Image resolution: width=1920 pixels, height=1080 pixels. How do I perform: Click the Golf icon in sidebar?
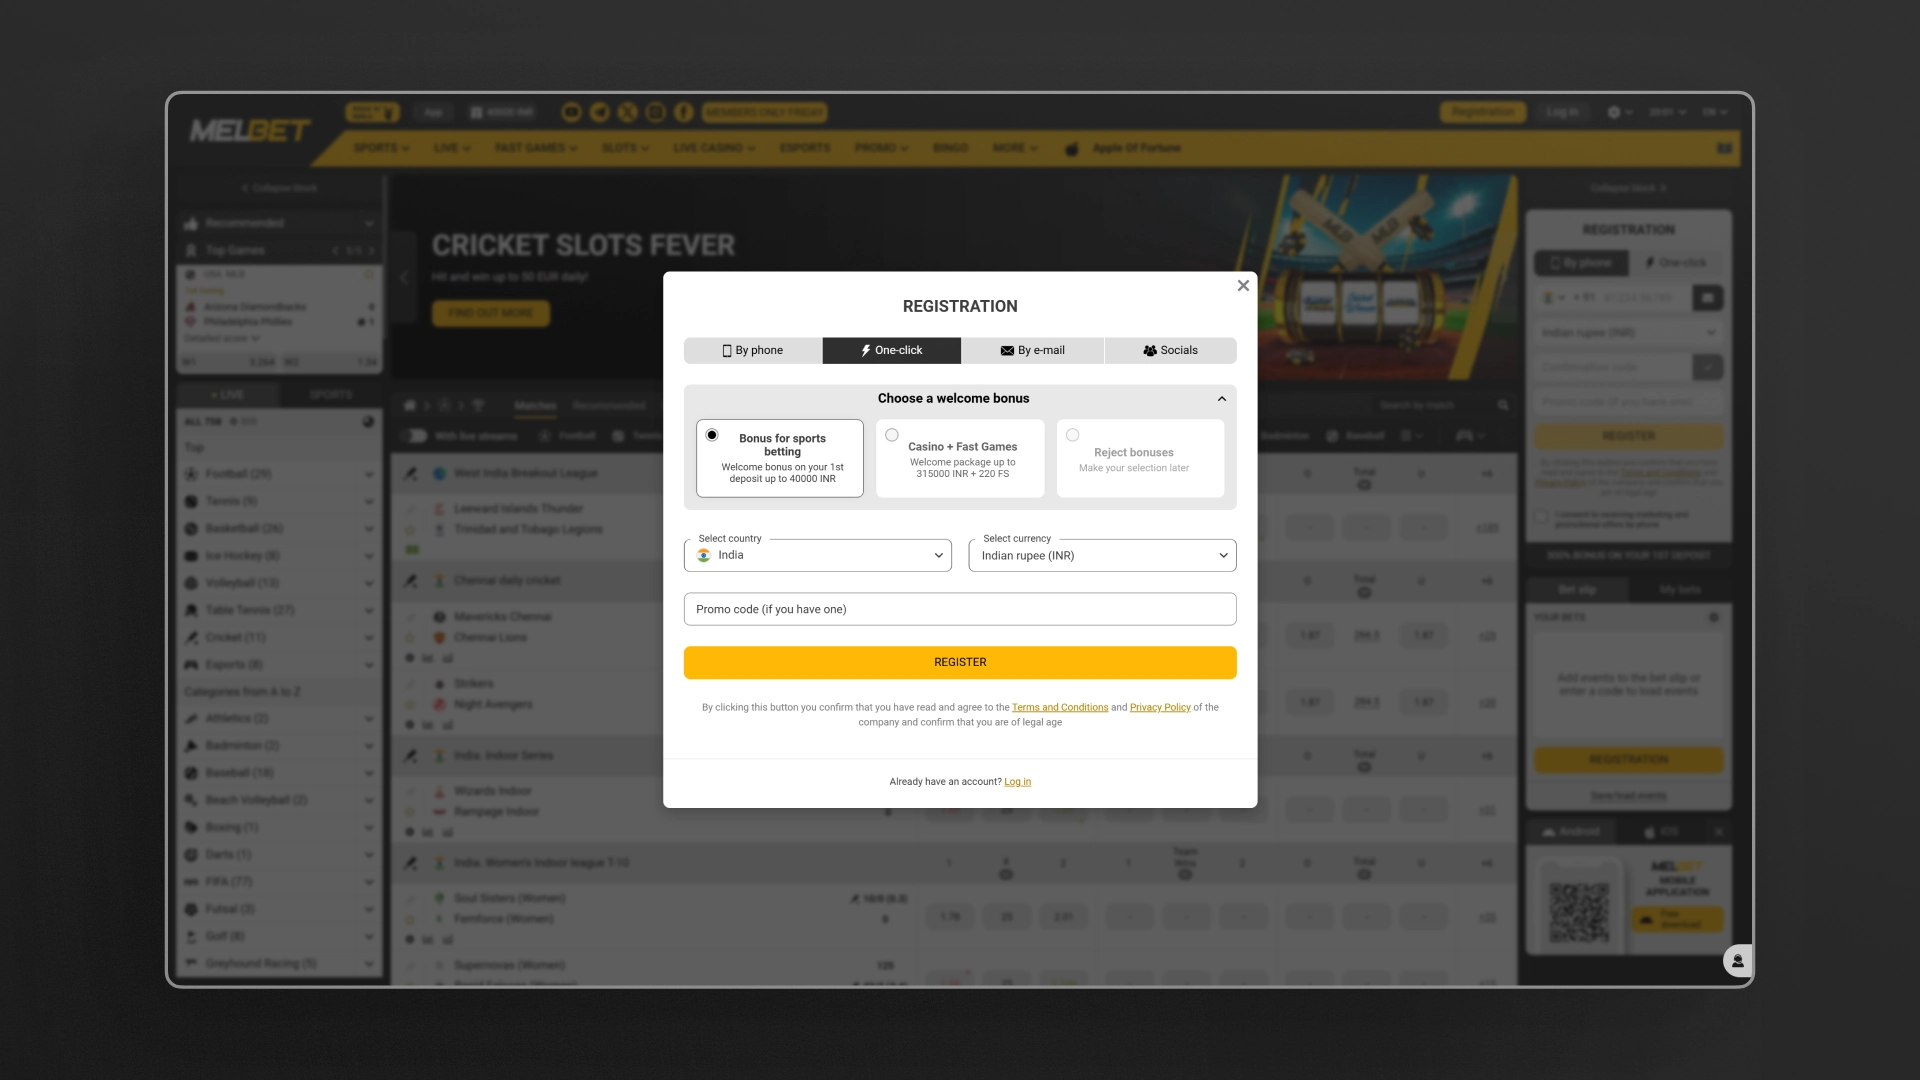pos(191,936)
